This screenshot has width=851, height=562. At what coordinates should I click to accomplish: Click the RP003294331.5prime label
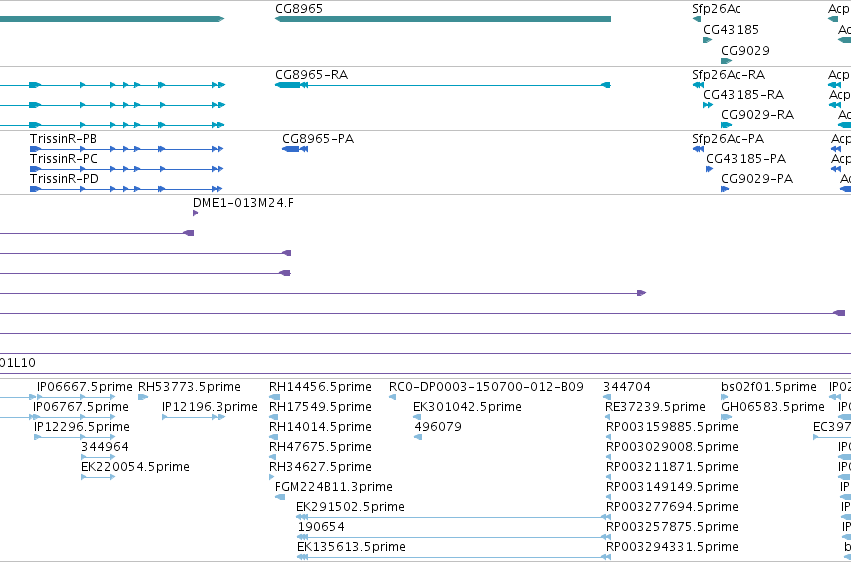[x=672, y=547]
